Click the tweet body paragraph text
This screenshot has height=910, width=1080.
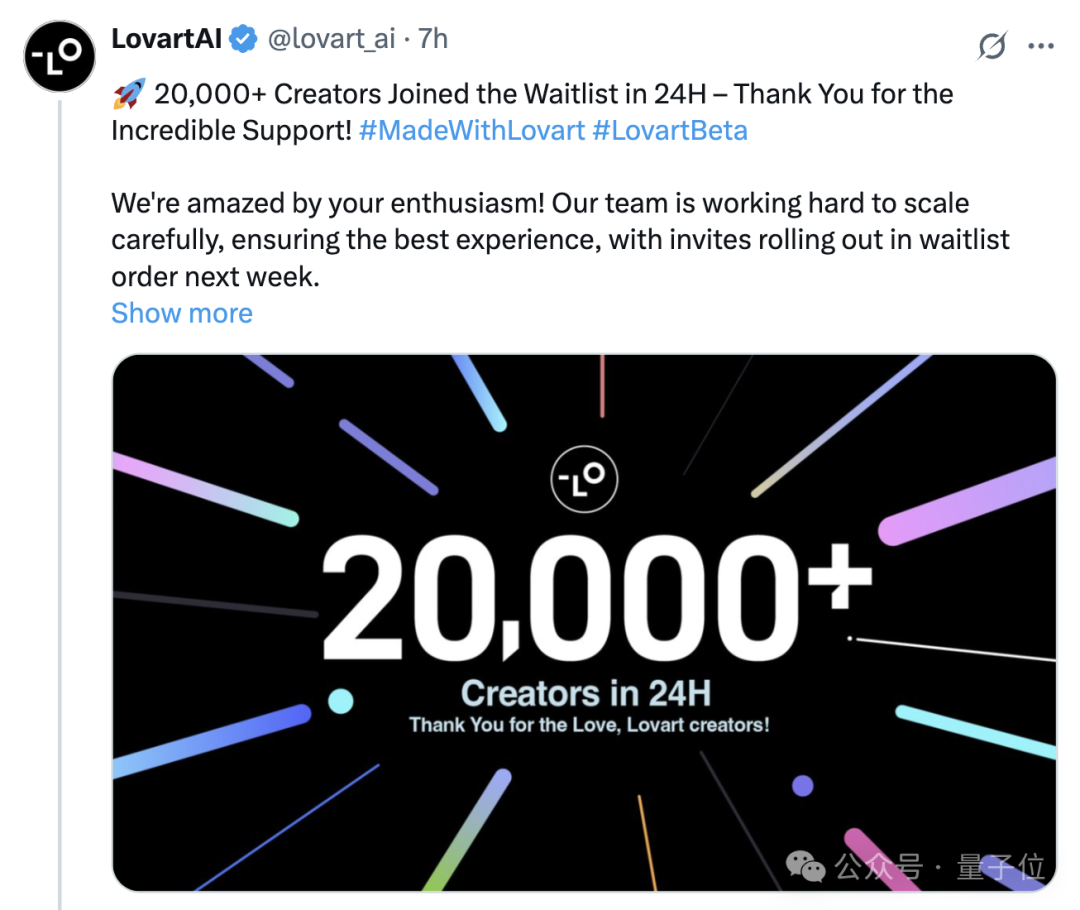pos(561,240)
